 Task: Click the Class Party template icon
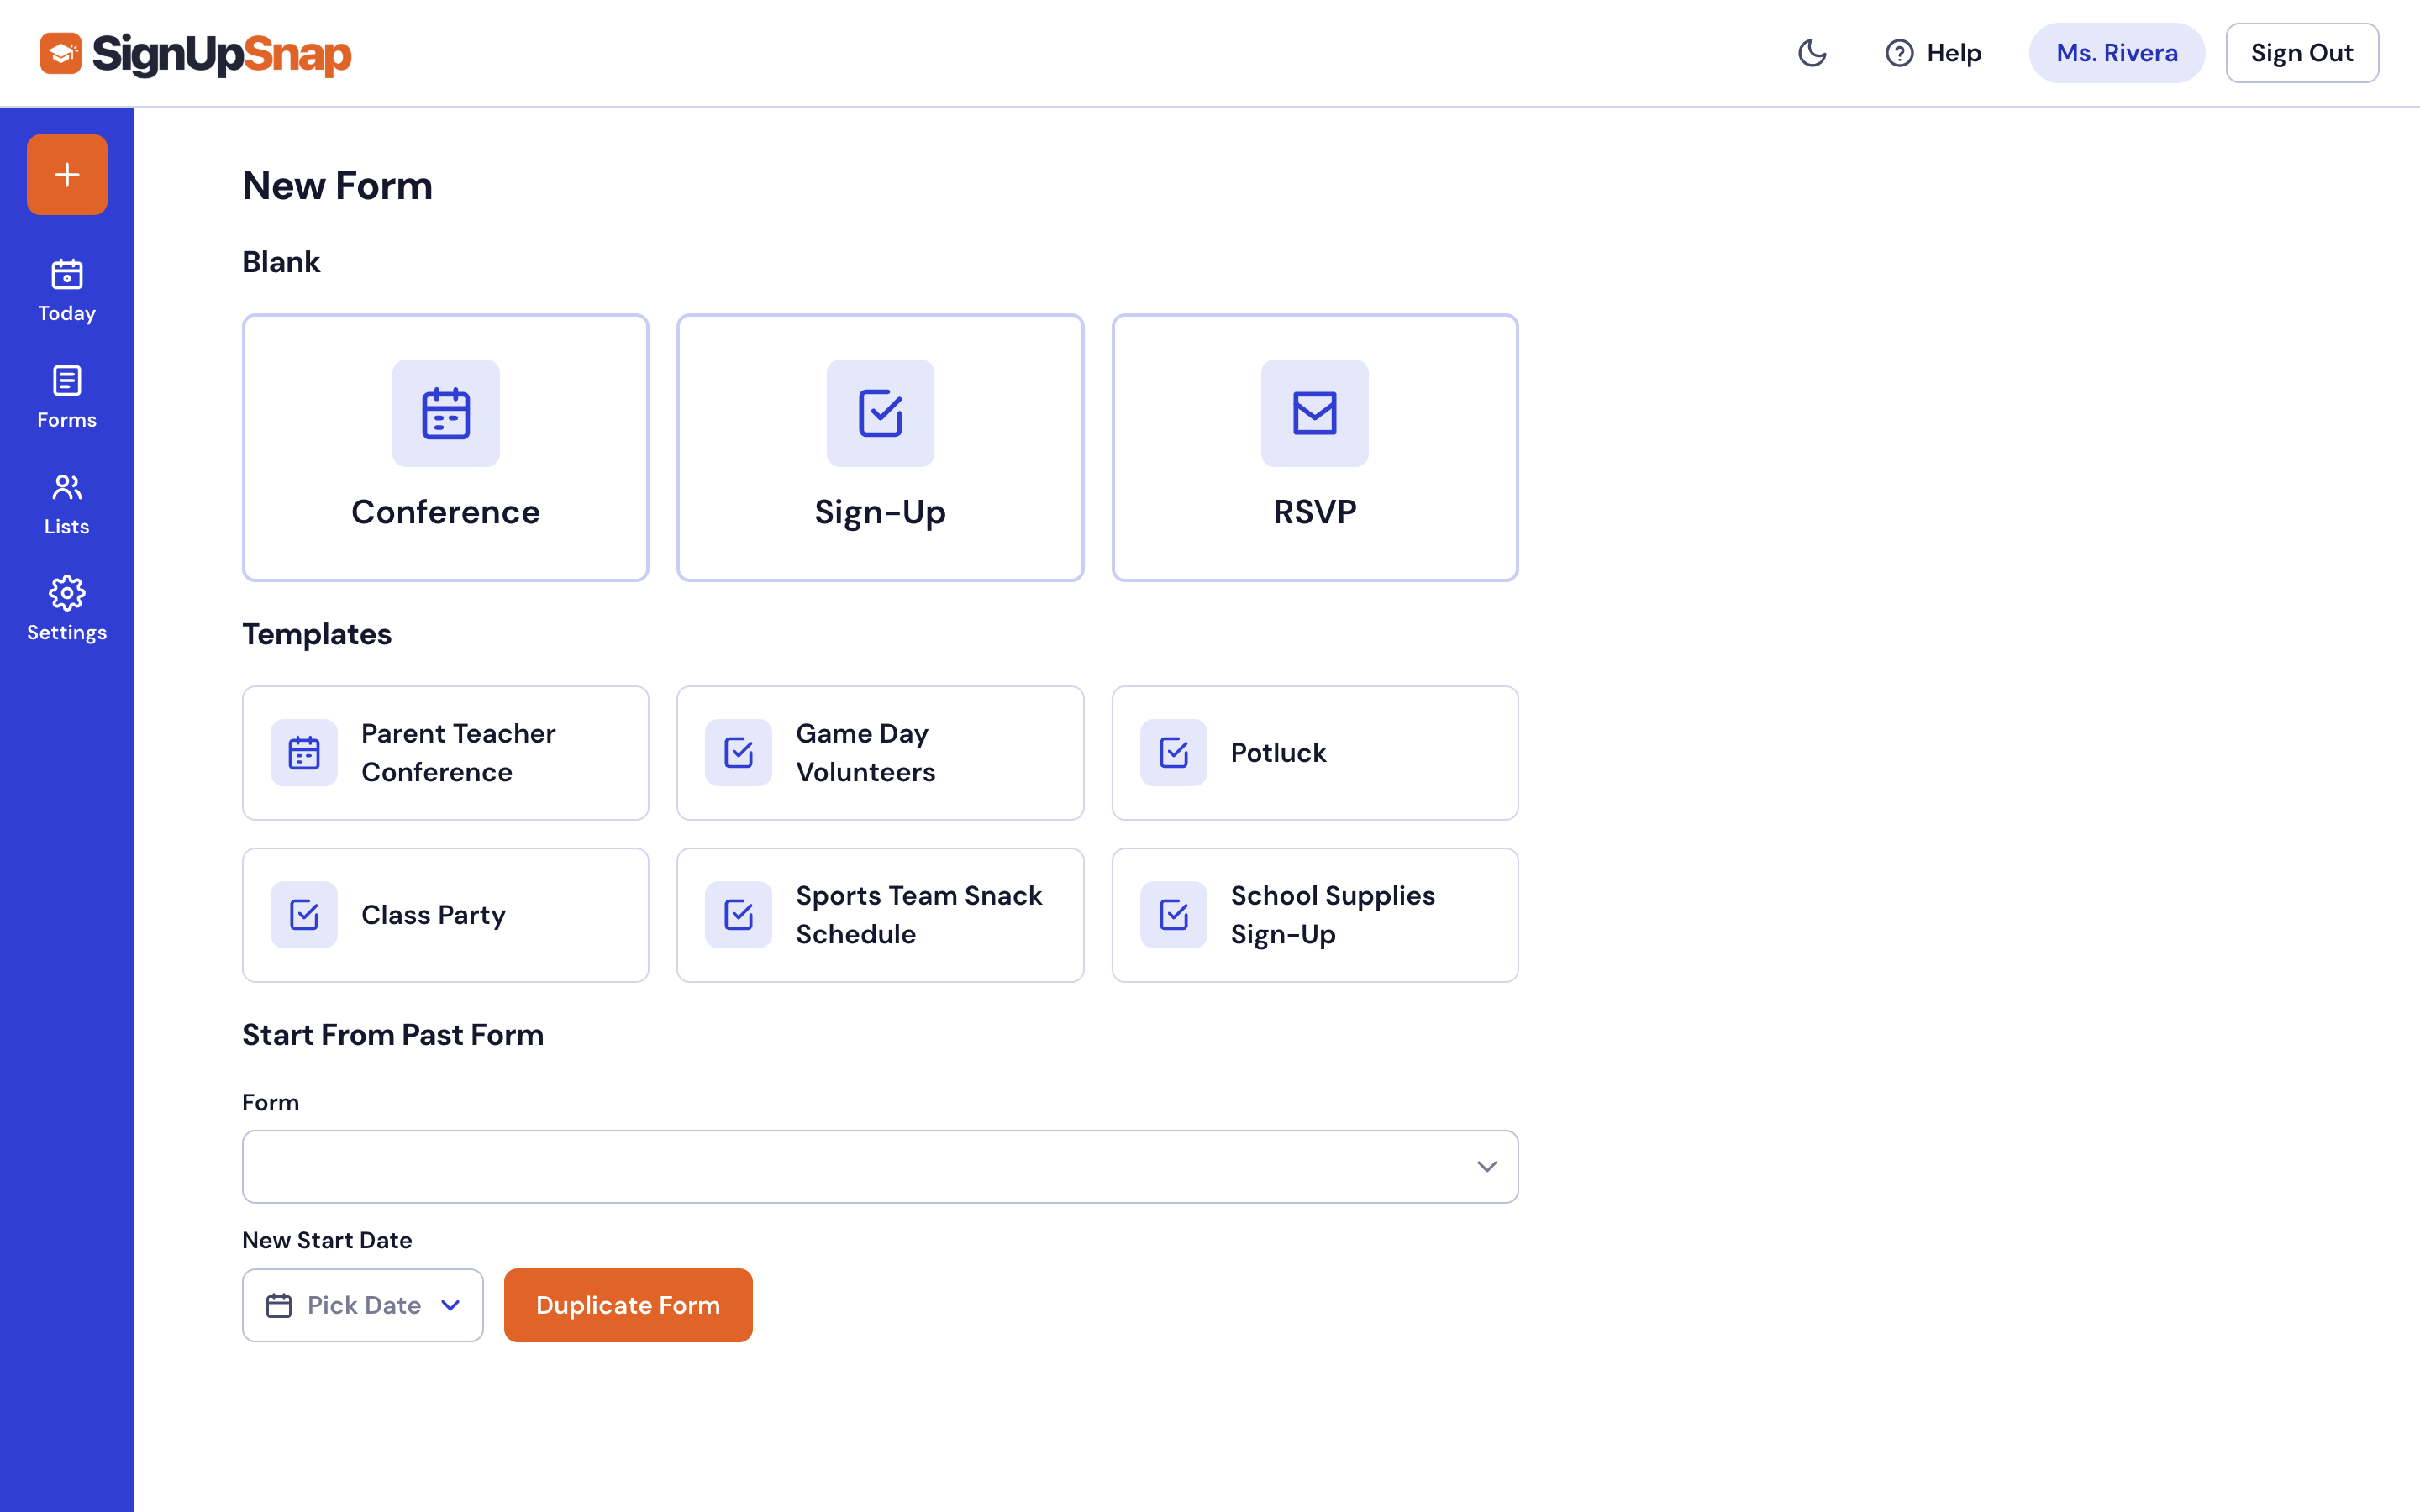(304, 915)
